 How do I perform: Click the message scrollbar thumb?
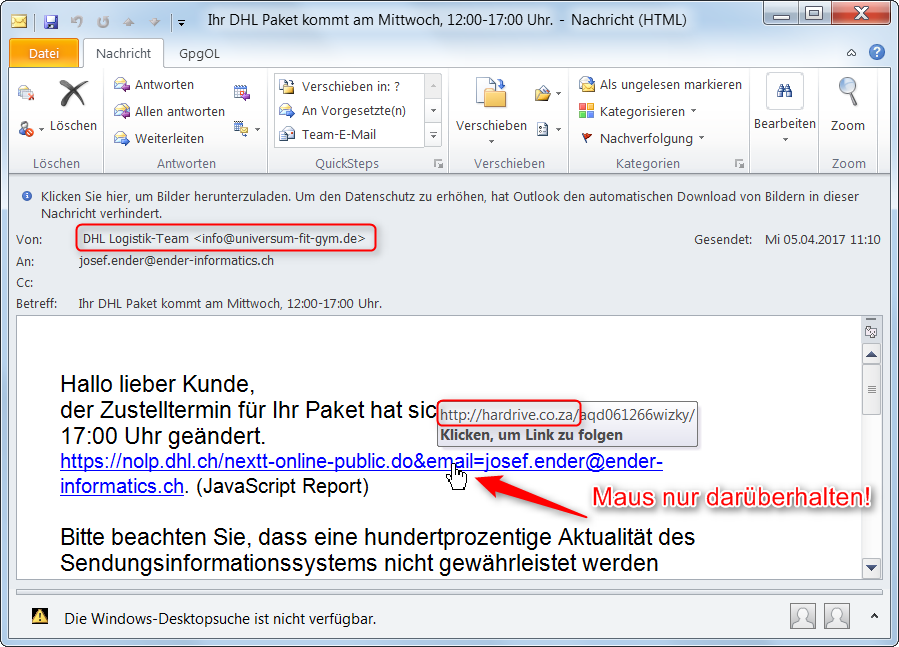click(x=871, y=390)
